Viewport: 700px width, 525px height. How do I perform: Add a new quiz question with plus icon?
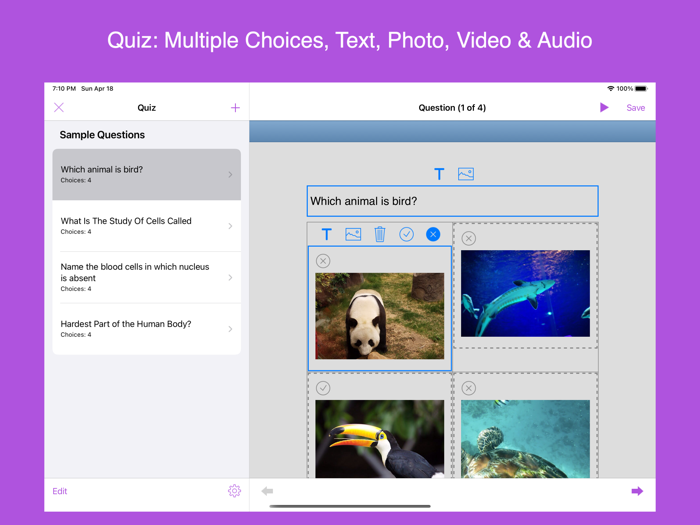click(235, 108)
